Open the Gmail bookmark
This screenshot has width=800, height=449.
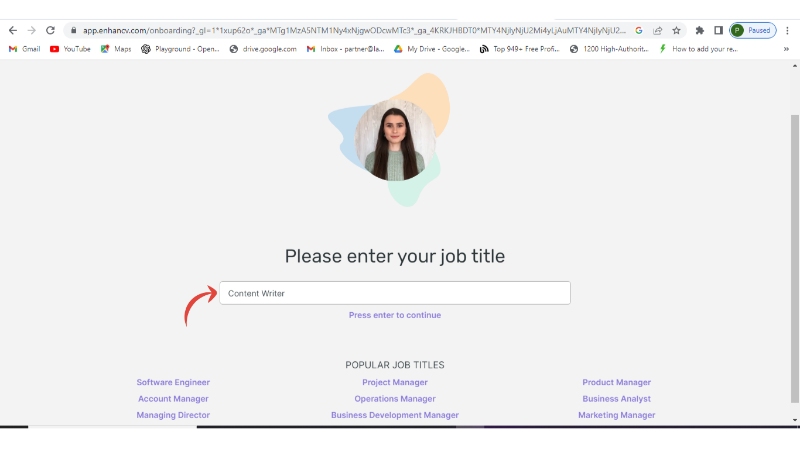pos(24,49)
